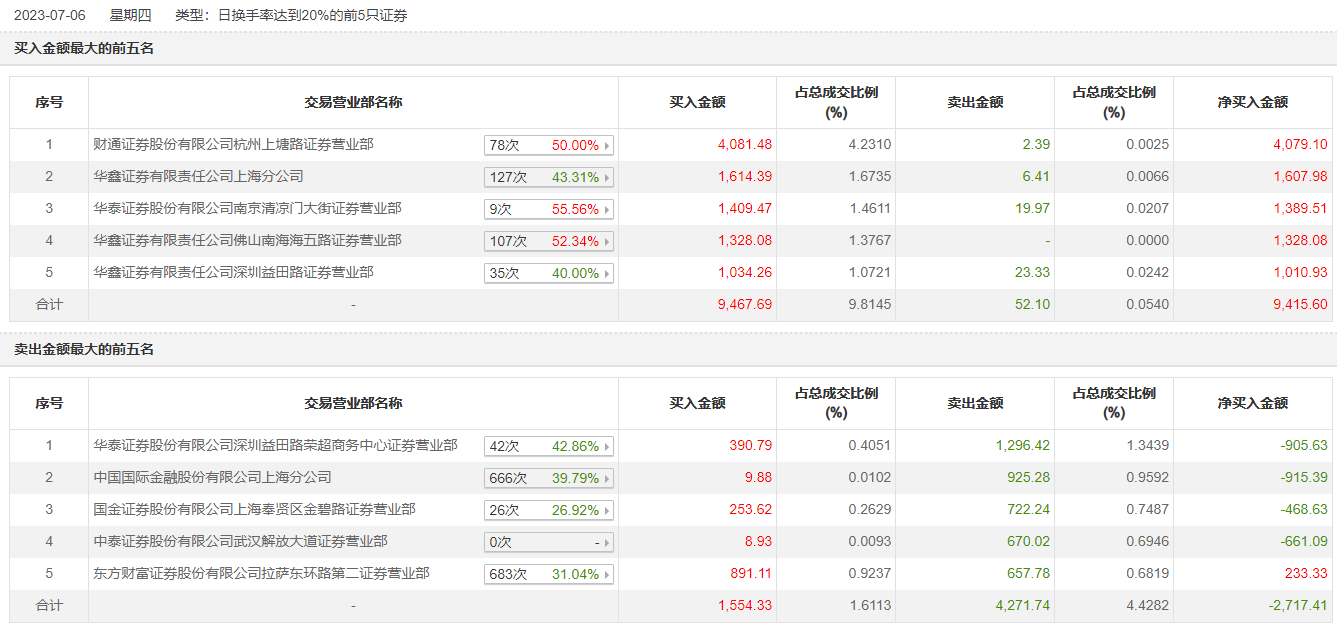1337x629 pixels.
Task: Click 中泰证券武汉解放大道证券营业部 link
Action: 240,542
